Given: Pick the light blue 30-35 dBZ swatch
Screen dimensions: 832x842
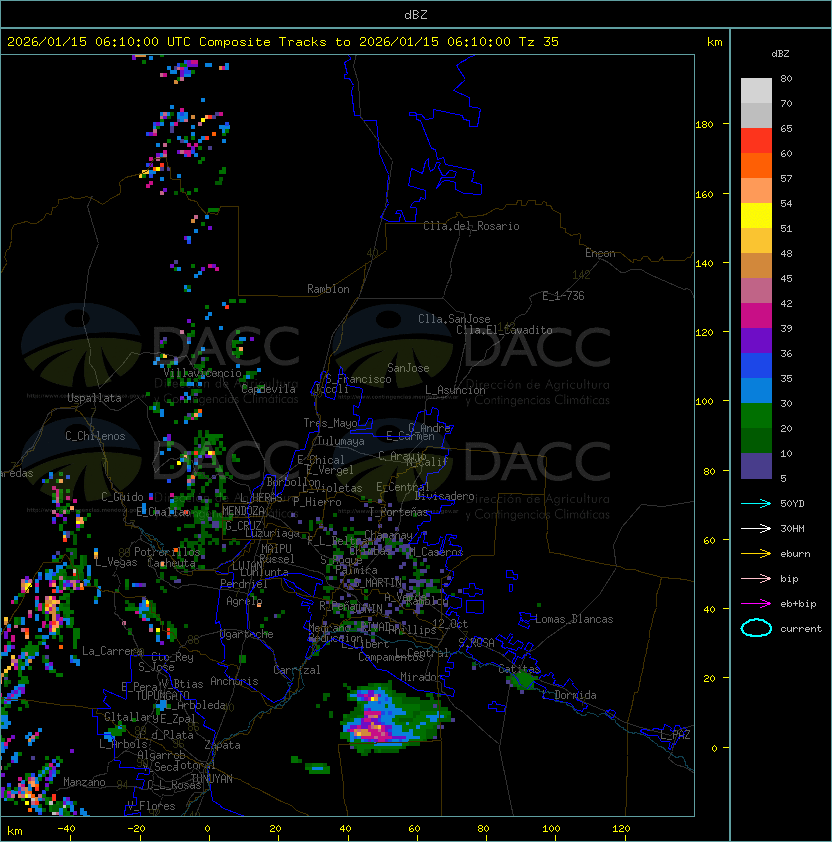Looking at the screenshot, I should [756, 390].
